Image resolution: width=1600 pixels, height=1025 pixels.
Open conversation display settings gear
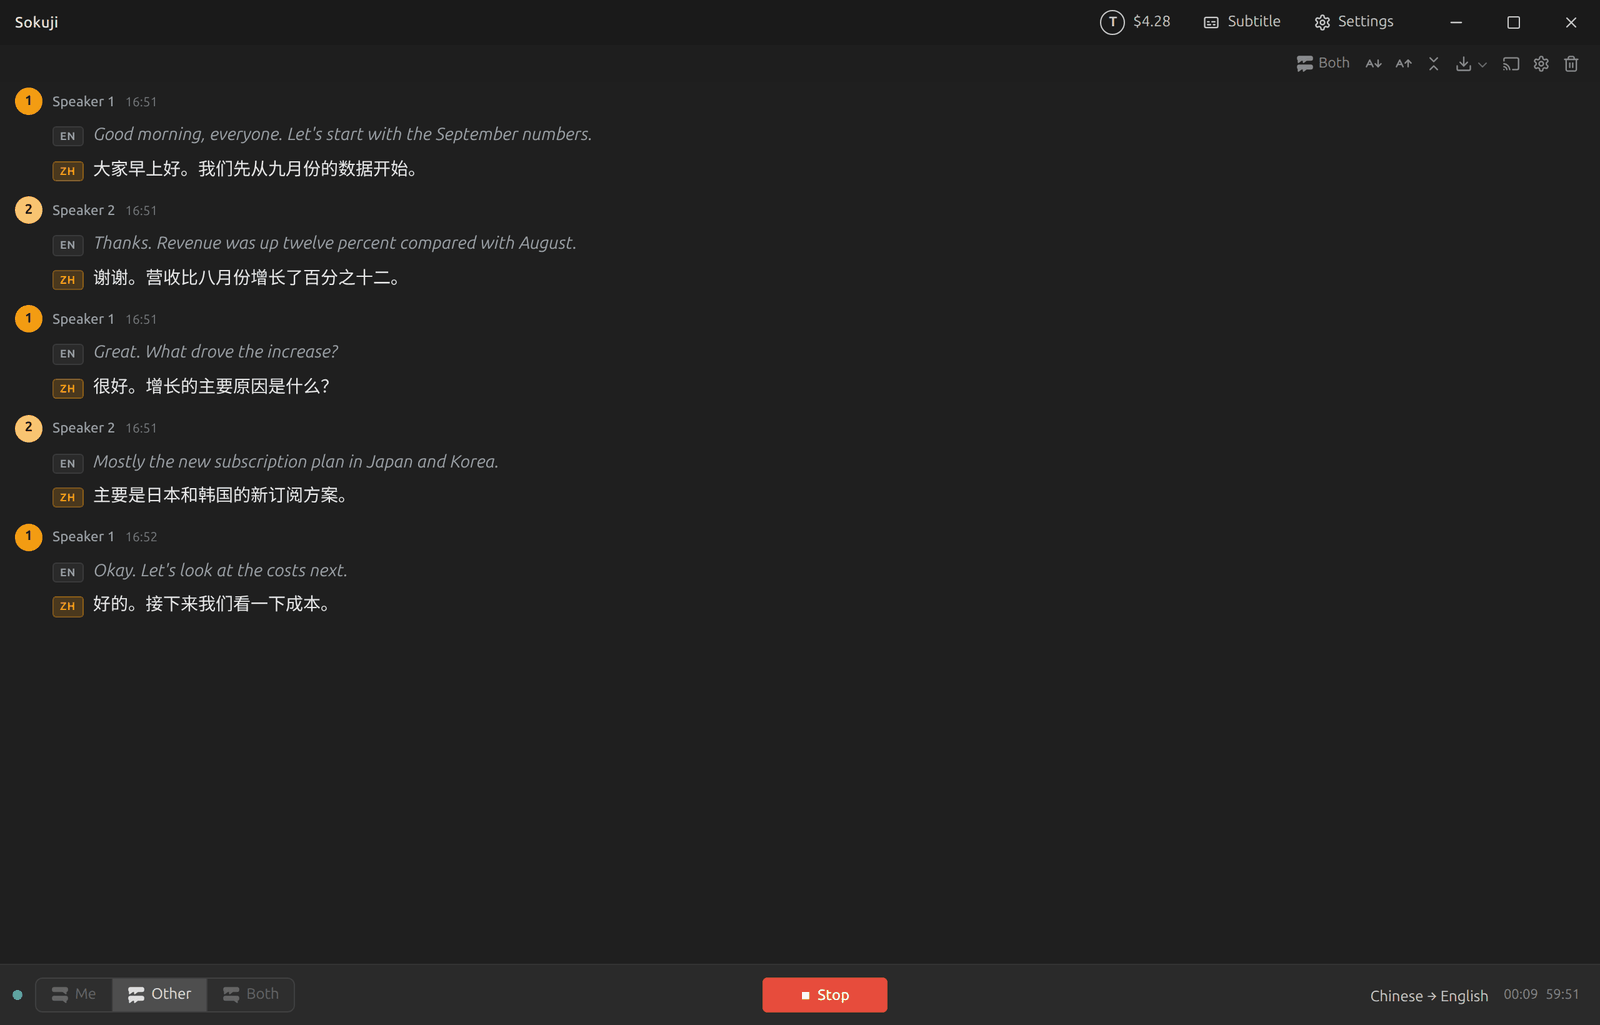click(x=1541, y=63)
